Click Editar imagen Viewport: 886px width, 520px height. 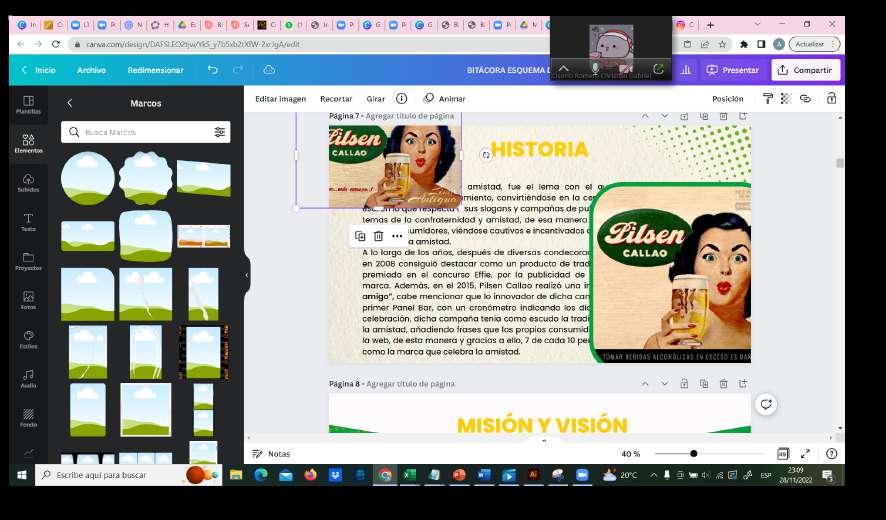click(280, 98)
